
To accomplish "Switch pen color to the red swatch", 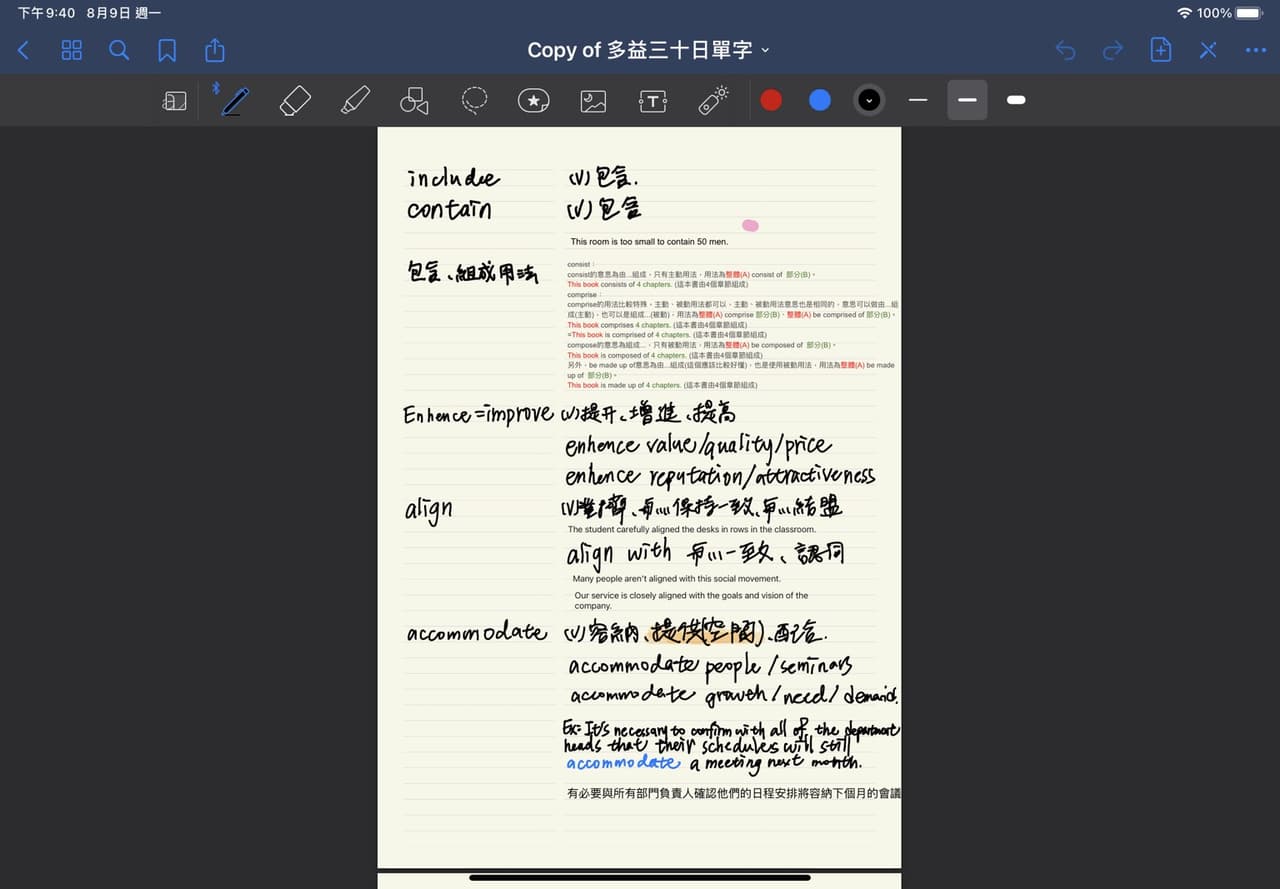I will (x=771, y=100).
